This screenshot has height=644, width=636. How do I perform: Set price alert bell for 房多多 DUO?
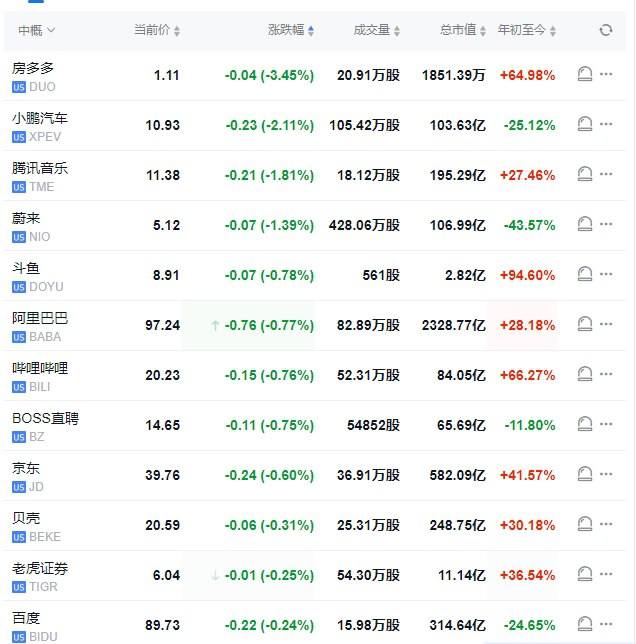pos(585,74)
